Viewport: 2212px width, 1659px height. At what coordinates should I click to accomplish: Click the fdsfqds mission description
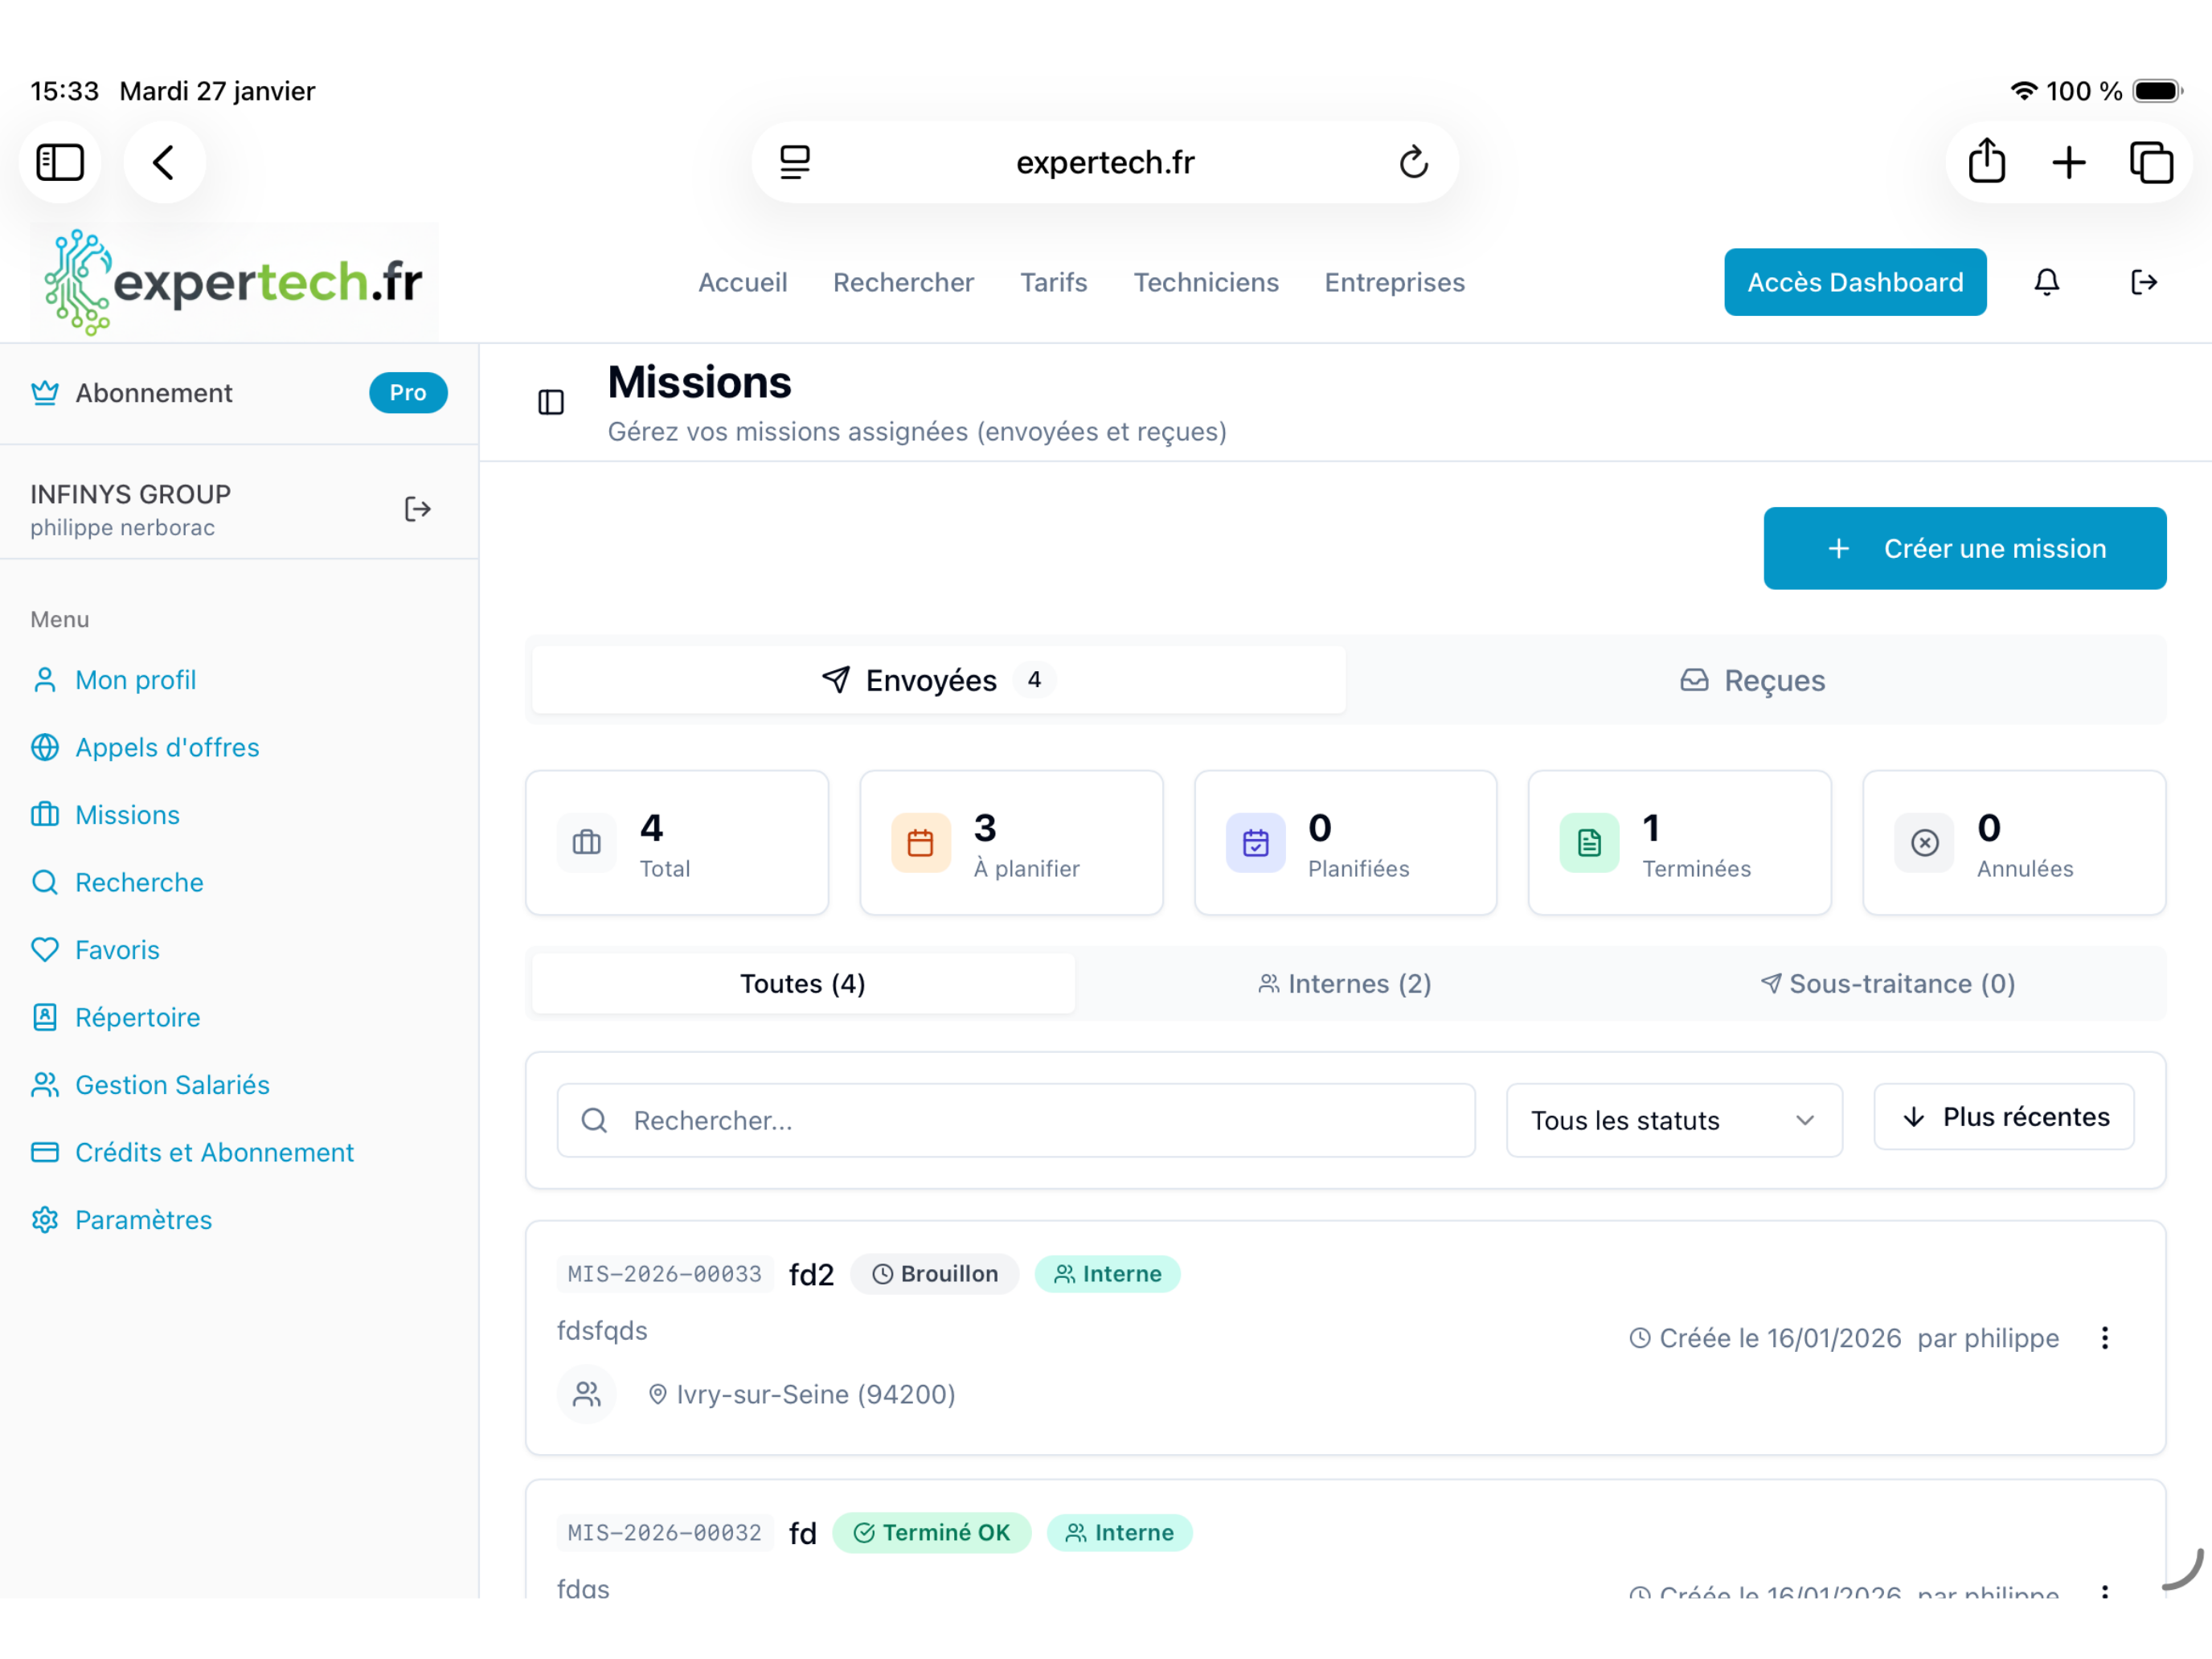pos(602,1331)
